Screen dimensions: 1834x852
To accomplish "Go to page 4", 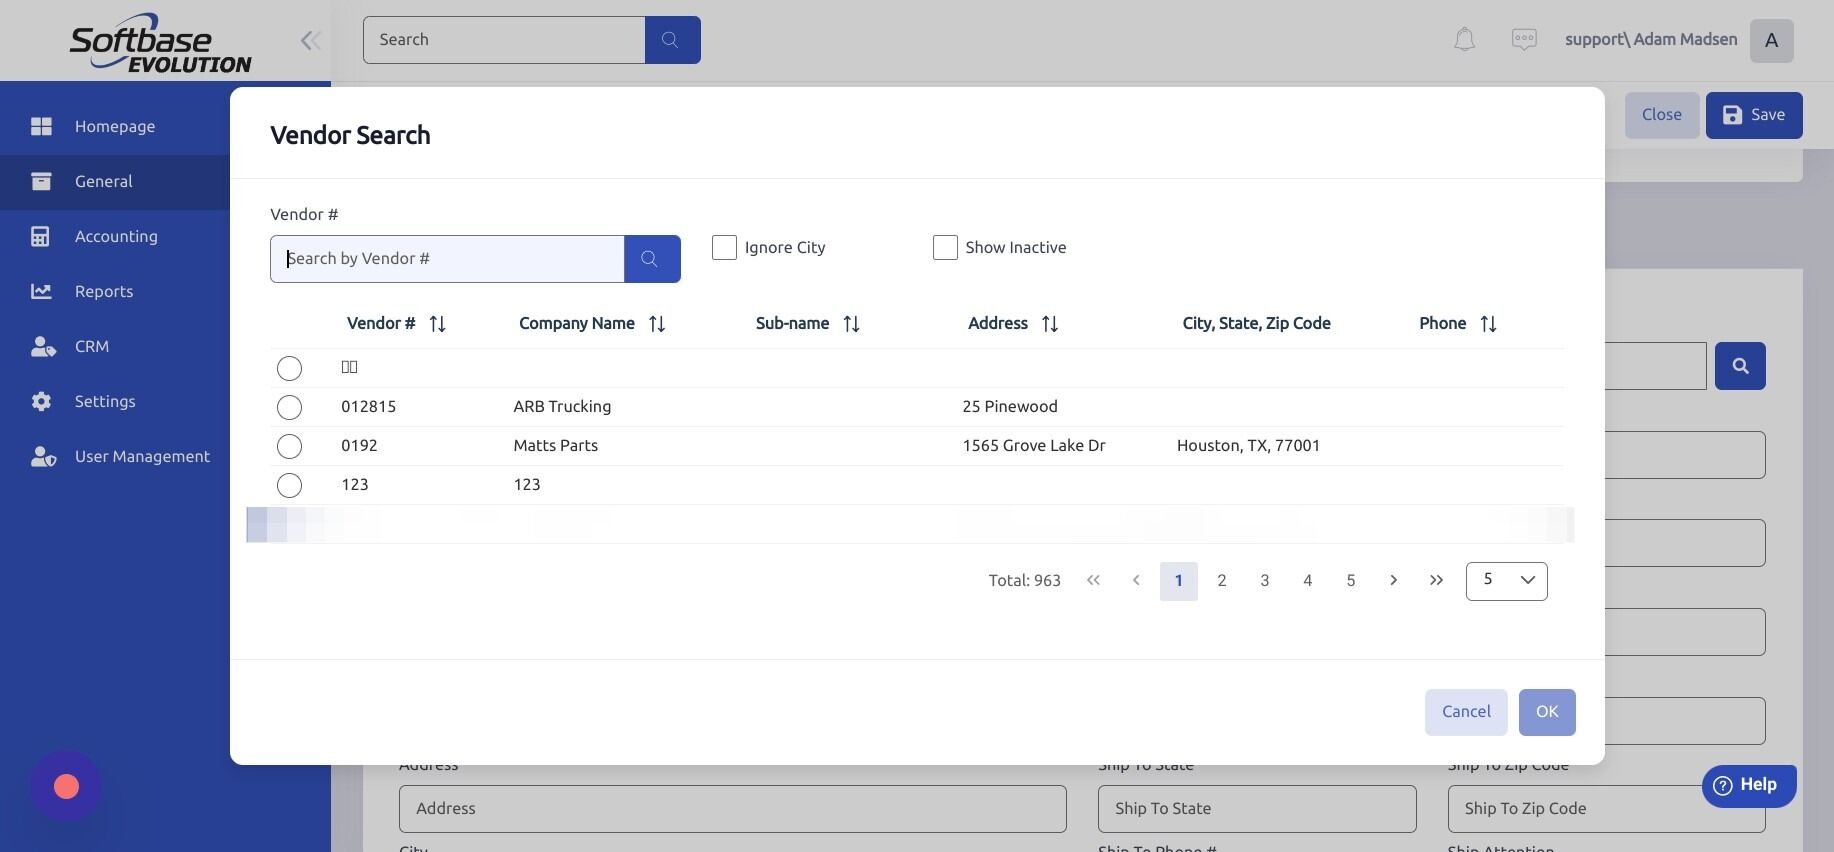I will coord(1308,581).
